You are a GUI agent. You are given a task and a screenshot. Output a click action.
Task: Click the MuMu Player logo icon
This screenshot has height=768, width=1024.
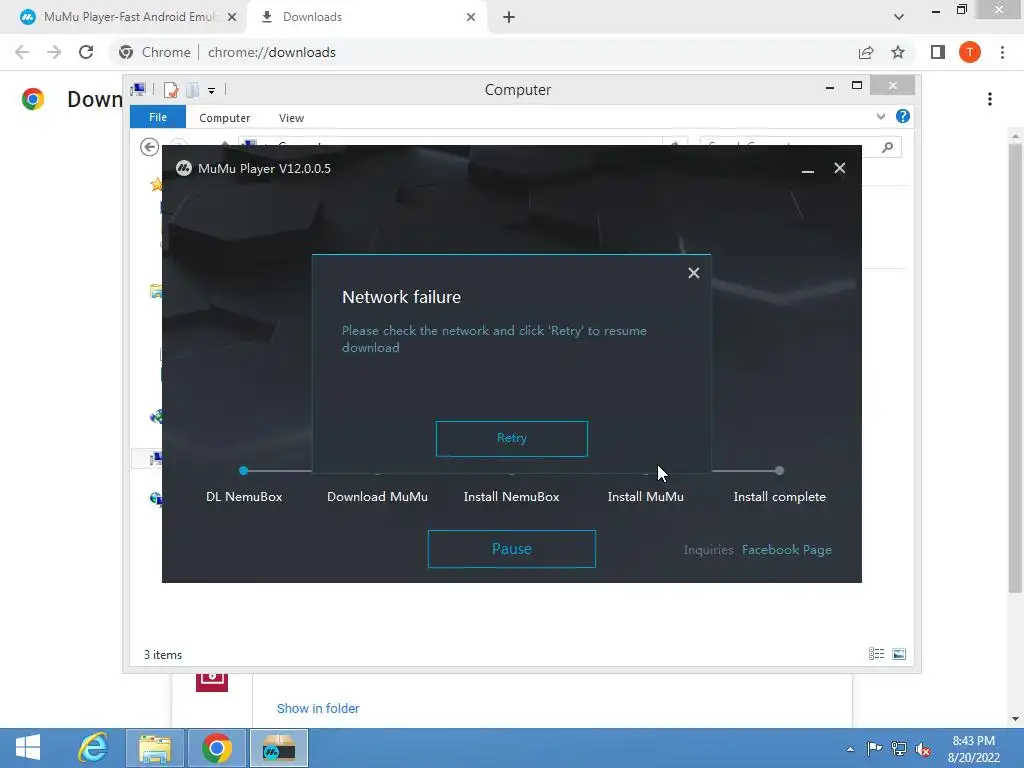(x=184, y=168)
